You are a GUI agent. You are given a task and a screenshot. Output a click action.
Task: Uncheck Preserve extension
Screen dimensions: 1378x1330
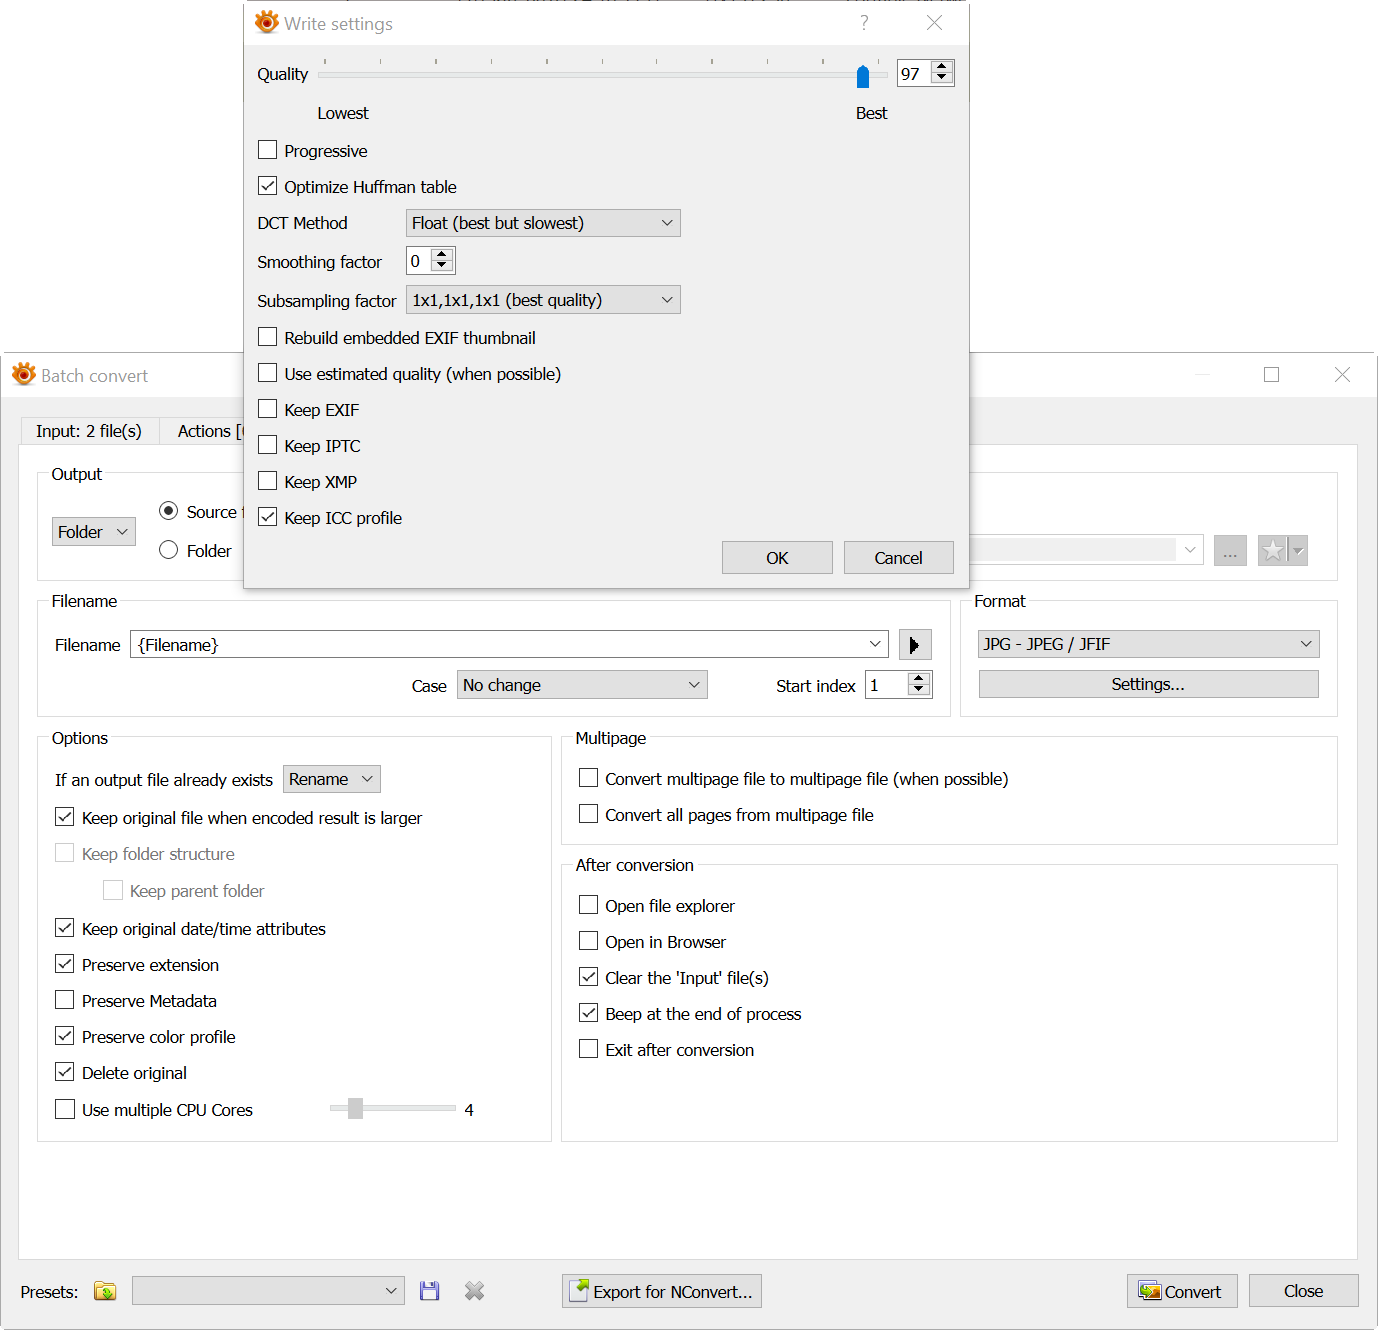click(65, 964)
